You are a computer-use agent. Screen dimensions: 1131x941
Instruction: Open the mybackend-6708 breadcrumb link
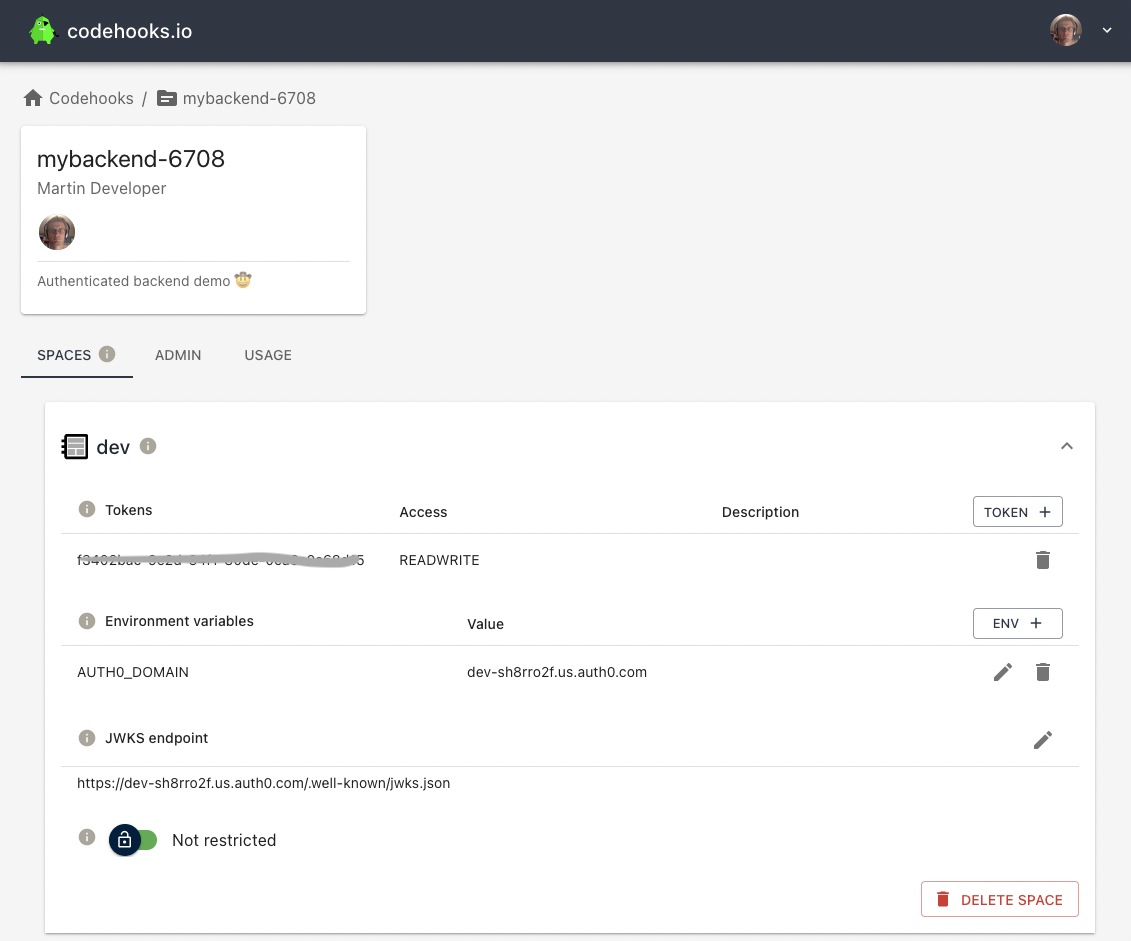249,98
